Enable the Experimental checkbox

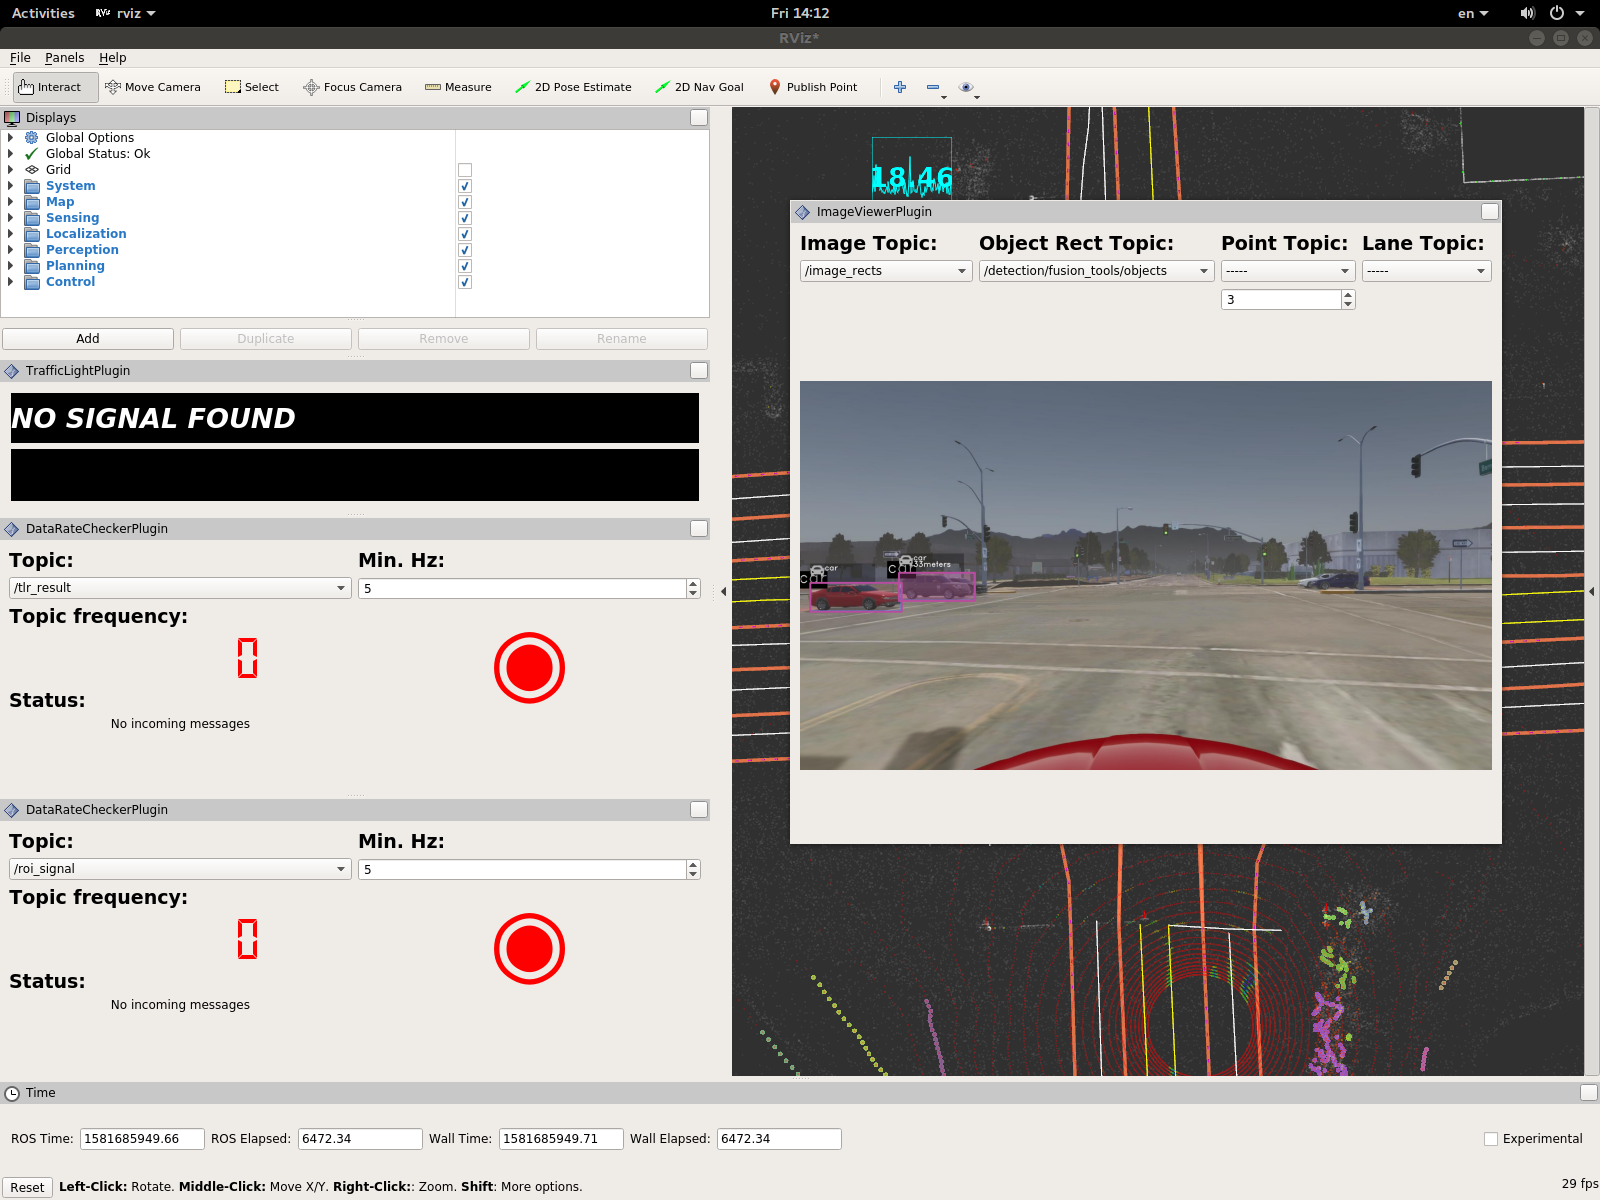[1491, 1139]
